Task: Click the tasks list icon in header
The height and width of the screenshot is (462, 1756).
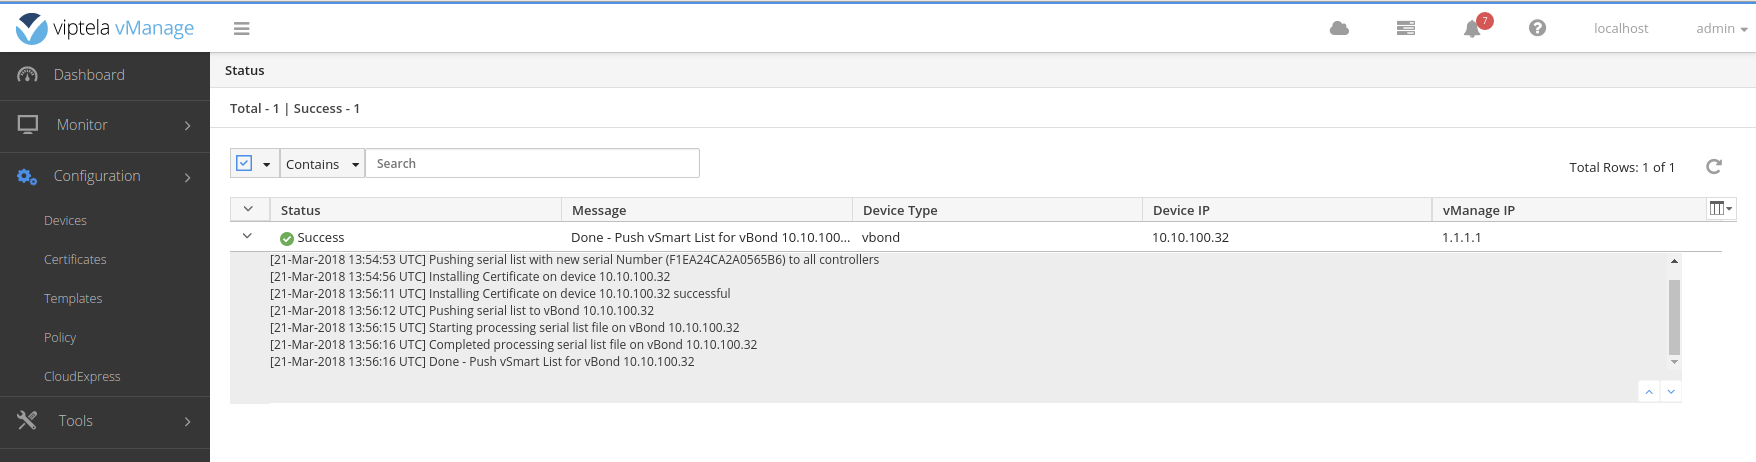Action: pos(1405,28)
